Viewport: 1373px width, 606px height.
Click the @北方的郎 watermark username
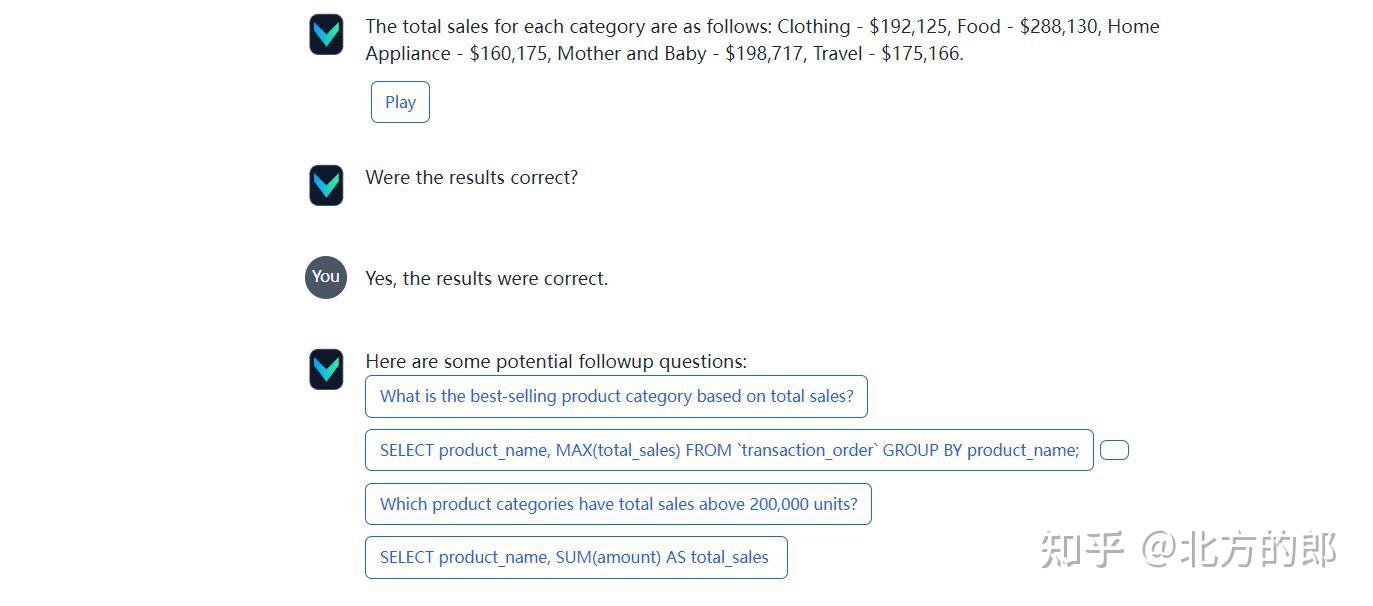(x=1239, y=549)
